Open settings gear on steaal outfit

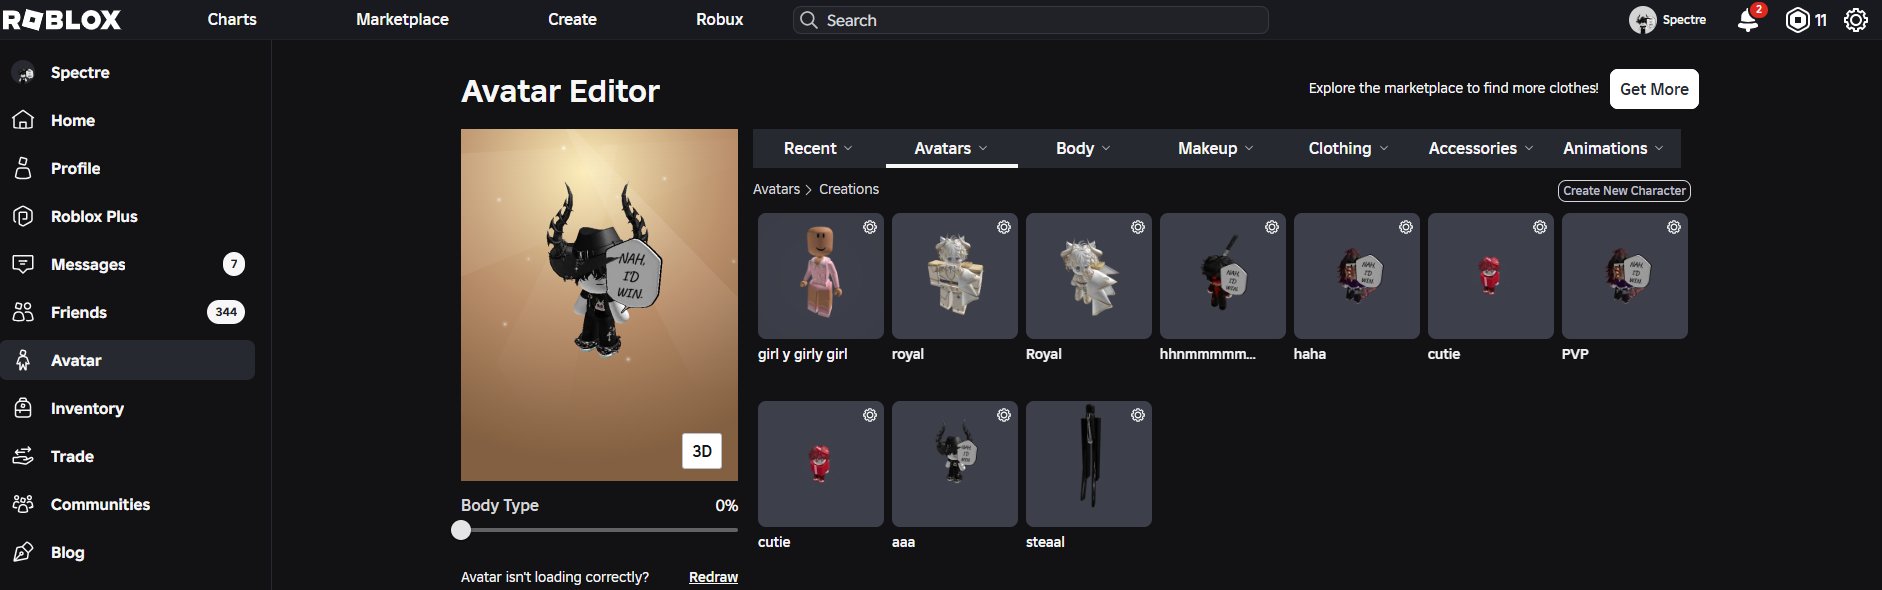1138,415
